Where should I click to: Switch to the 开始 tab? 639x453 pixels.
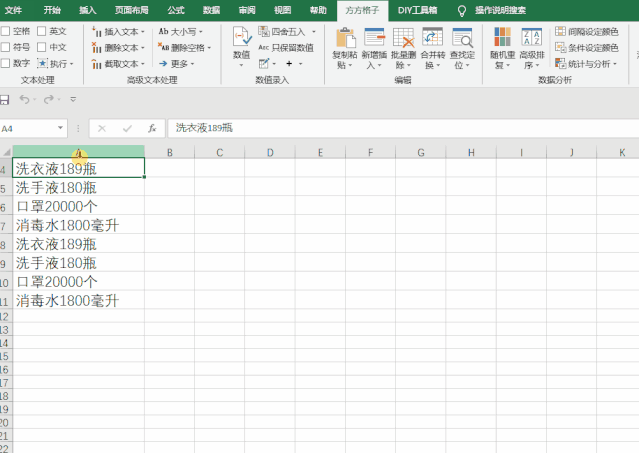coord(52,10)
